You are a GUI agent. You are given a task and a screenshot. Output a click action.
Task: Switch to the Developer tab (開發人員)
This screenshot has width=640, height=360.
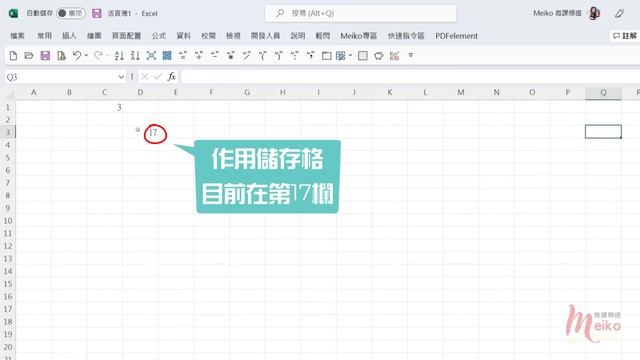[265, 36]
